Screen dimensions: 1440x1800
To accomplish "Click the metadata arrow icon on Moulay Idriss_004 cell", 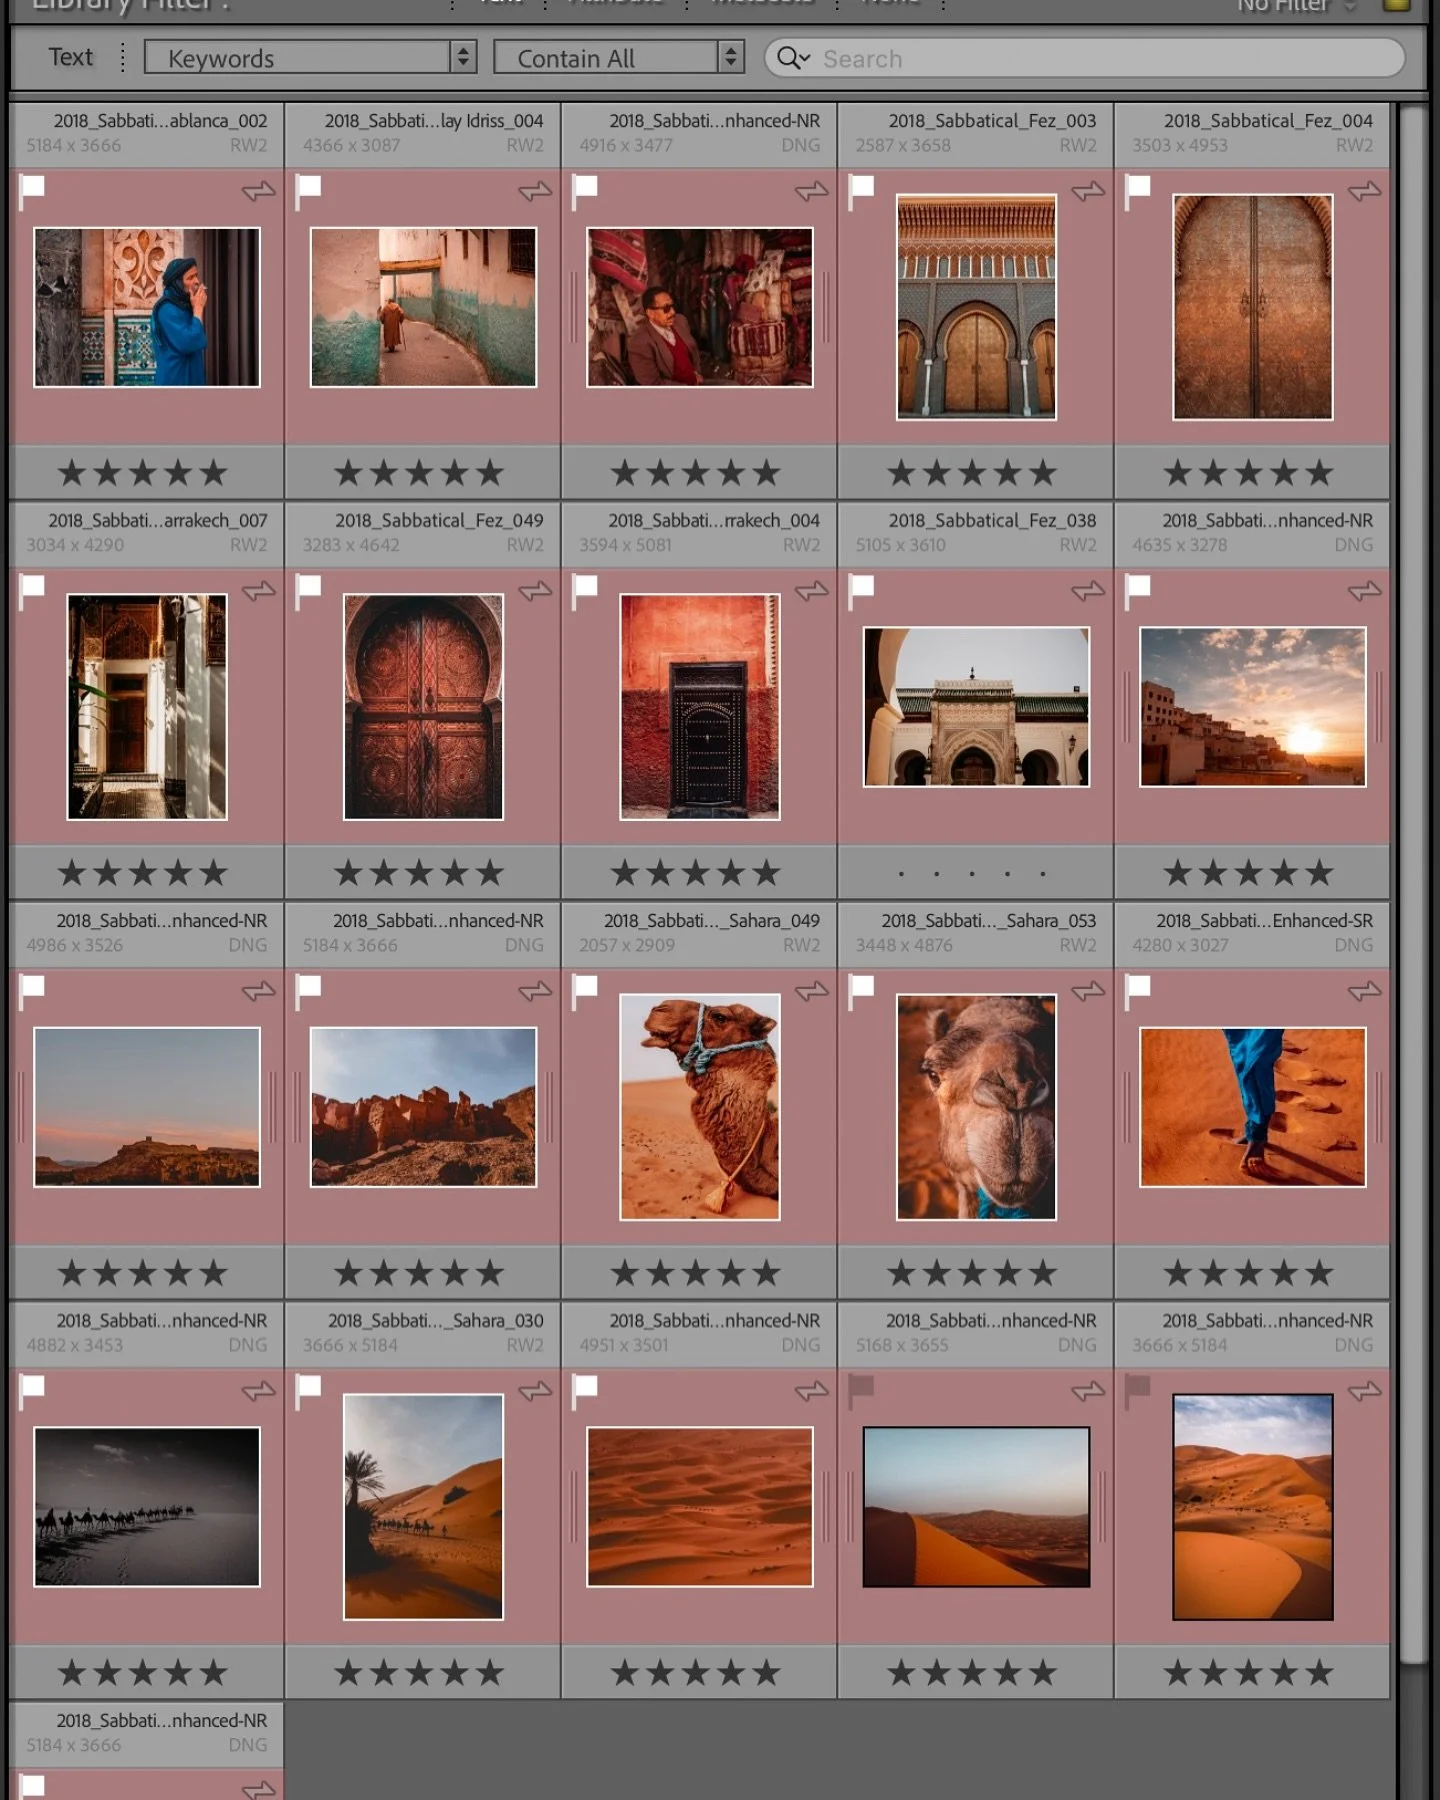I will click(x=535, y=190).
